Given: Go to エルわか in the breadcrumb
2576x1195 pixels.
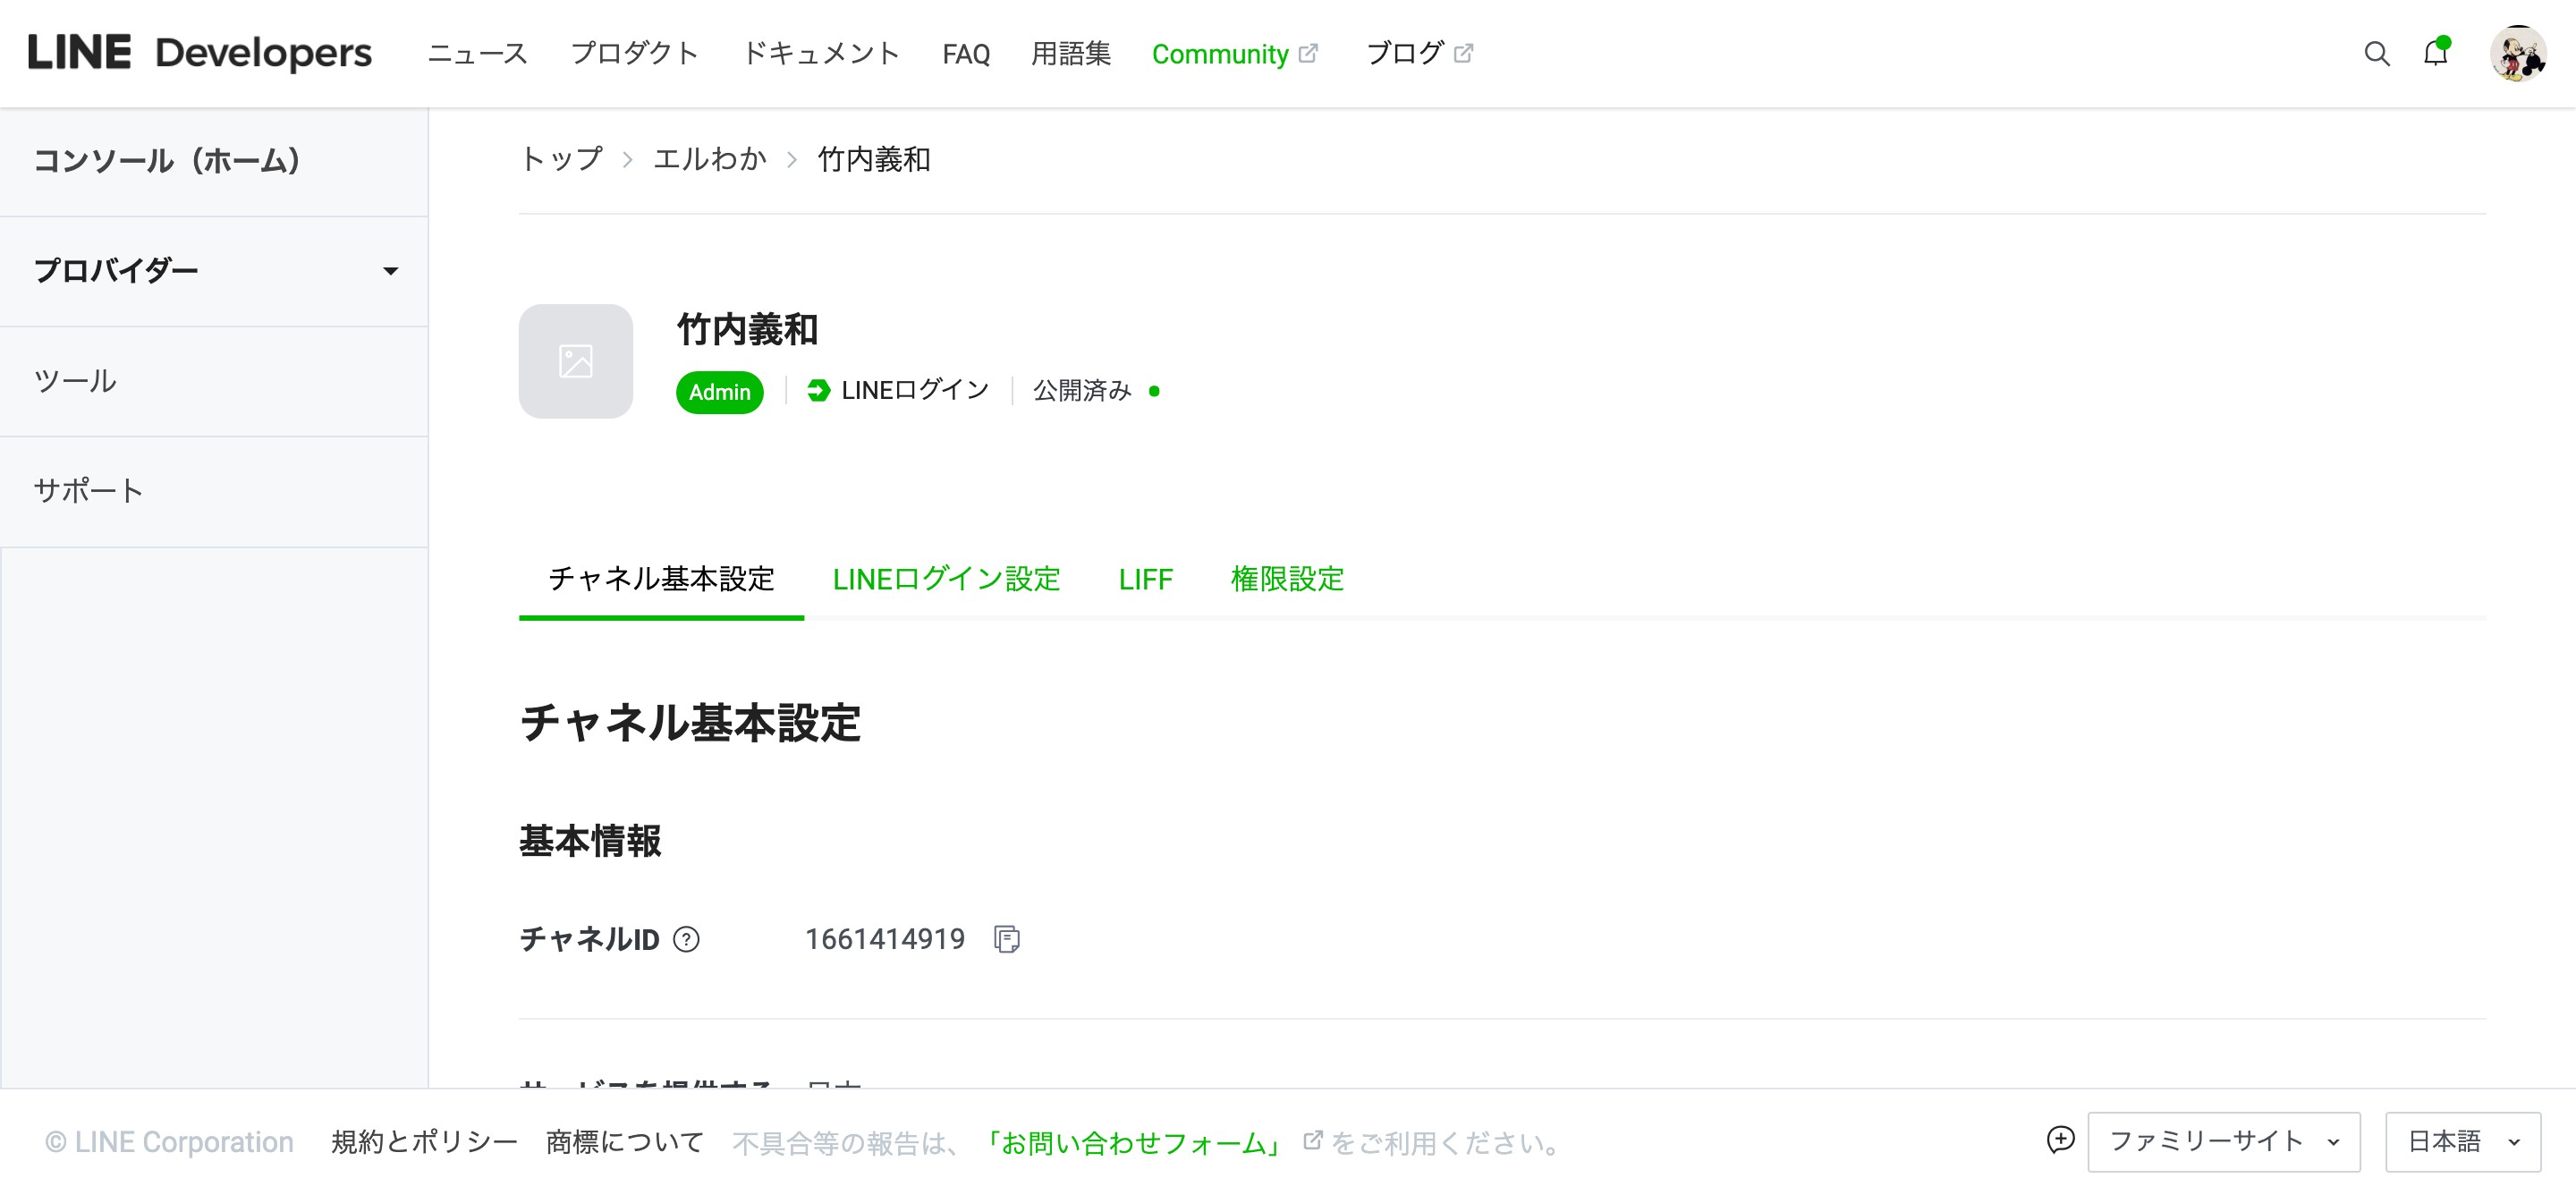Looking at the screenshot, I should click(709, 159).
